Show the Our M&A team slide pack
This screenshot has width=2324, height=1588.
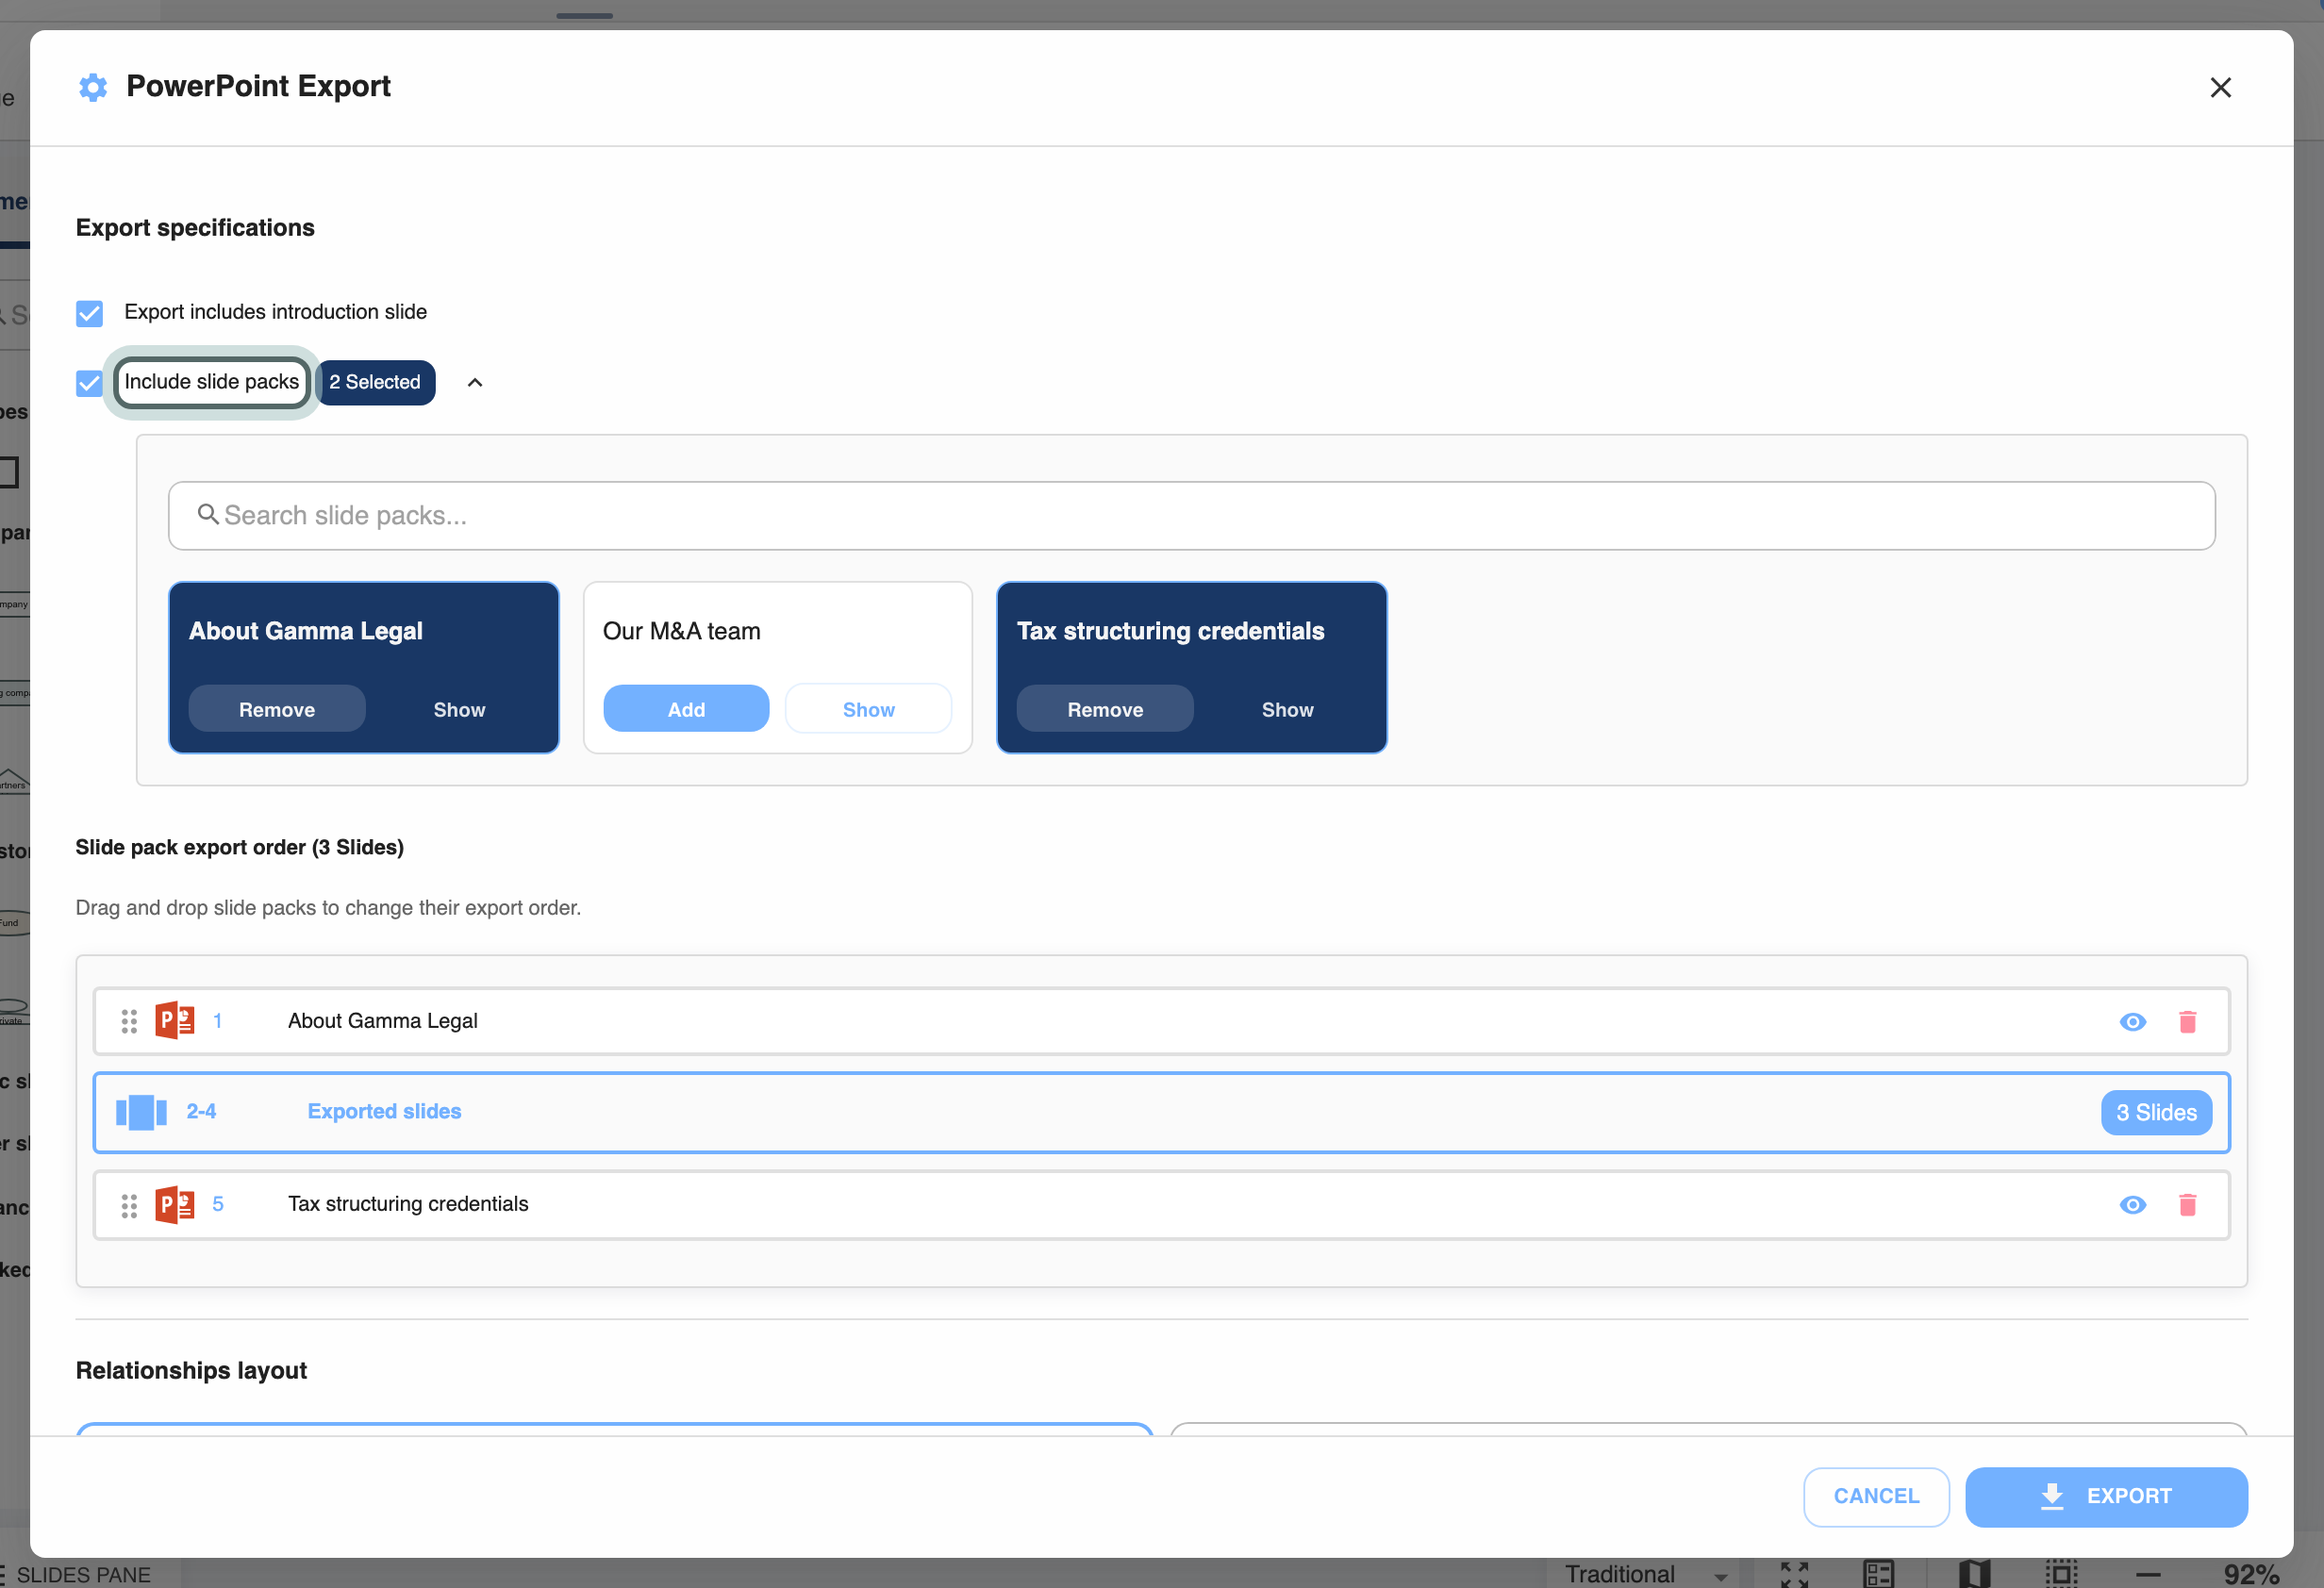pos(868,709)
